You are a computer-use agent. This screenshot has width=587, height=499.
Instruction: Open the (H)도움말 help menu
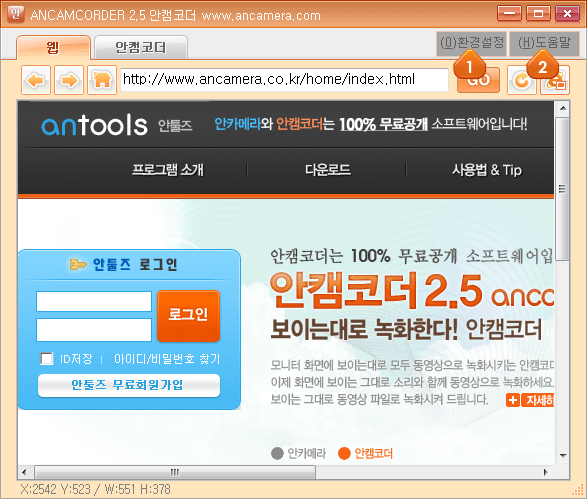pyautogui.click(x=544, y=43)
